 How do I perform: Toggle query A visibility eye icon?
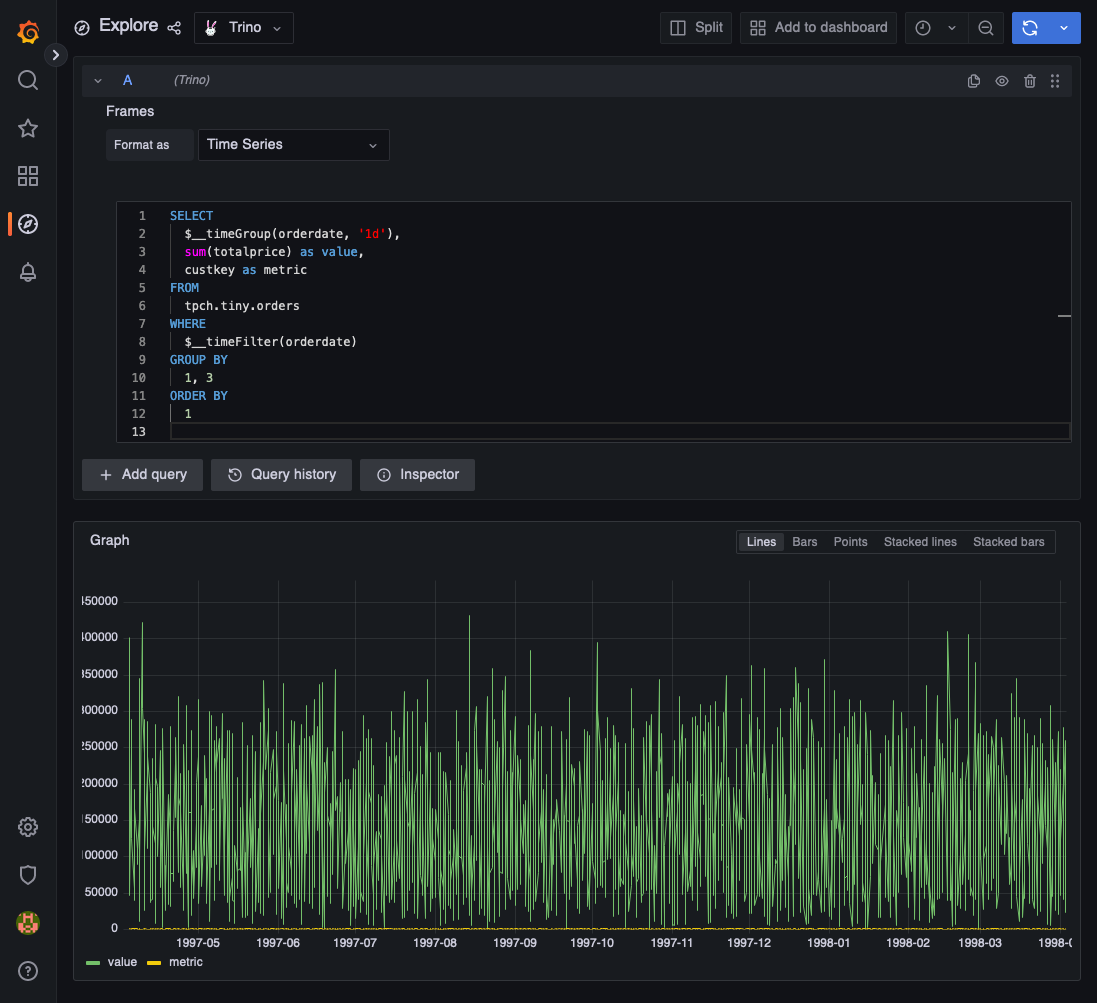pyautogui.click(x=1002, y=81)
